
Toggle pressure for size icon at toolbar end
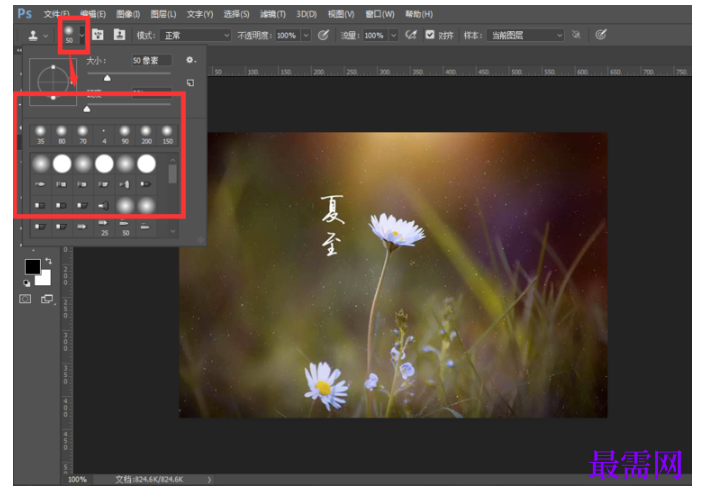tap(600, 34)
